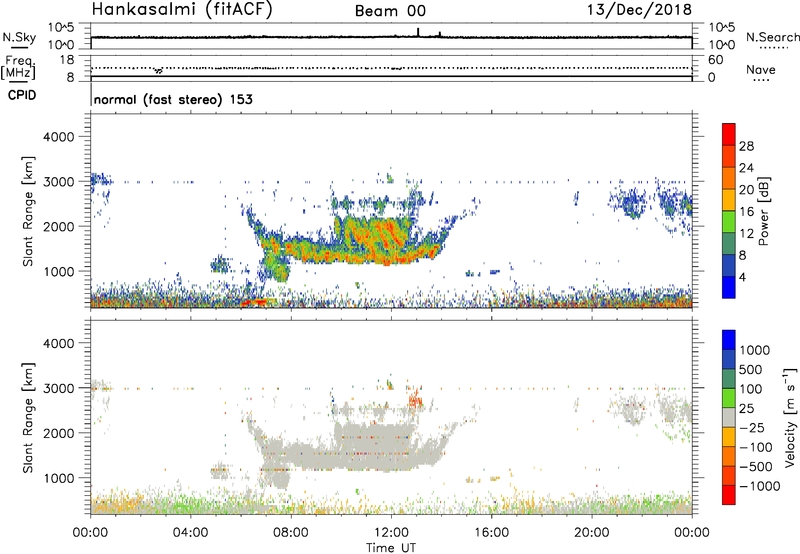Click the '20:00' time axis tick label

click(x=591, y=533)
